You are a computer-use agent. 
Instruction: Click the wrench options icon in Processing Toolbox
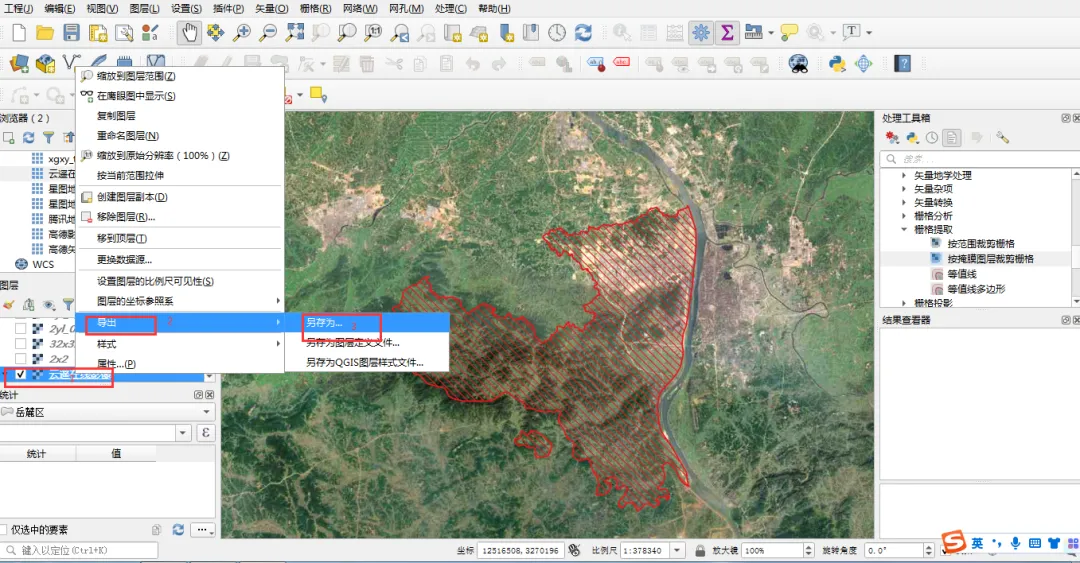(x=1002, y=138)
